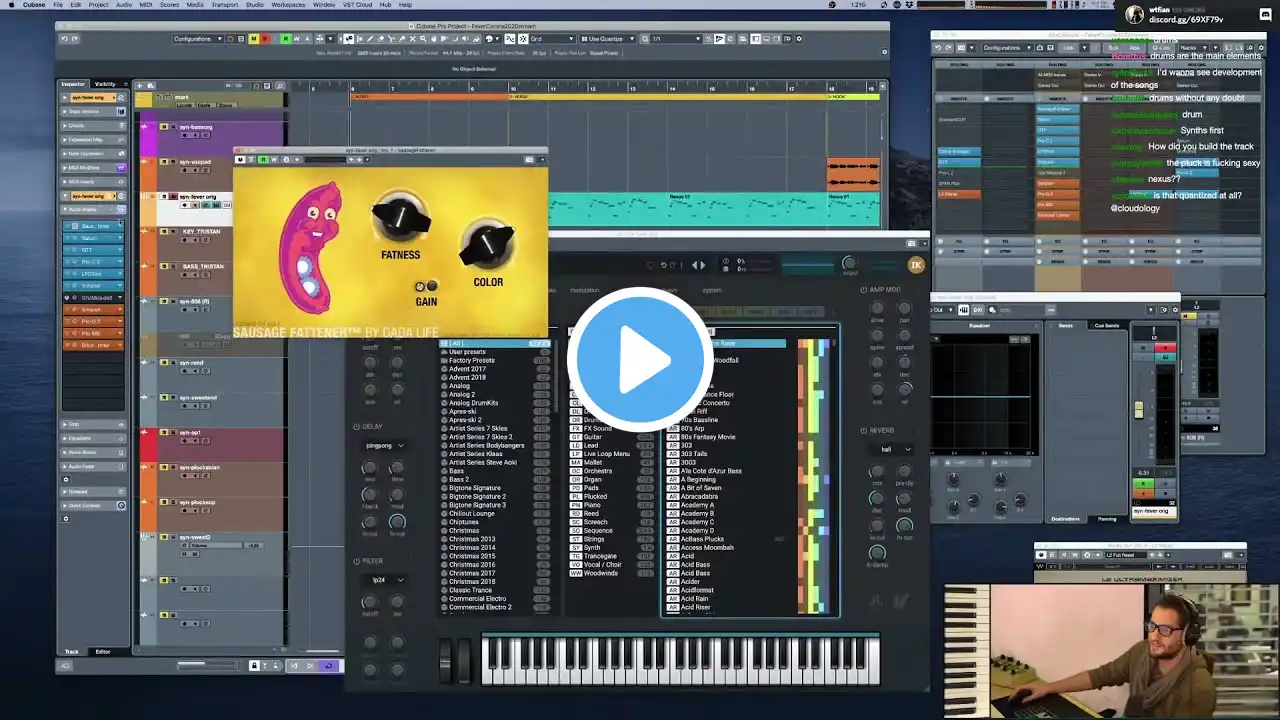The width and height of the screenshot is (1280, 720).
Task: Expand the MIDI Modifiers inspector section
Action: coord(94,168)
